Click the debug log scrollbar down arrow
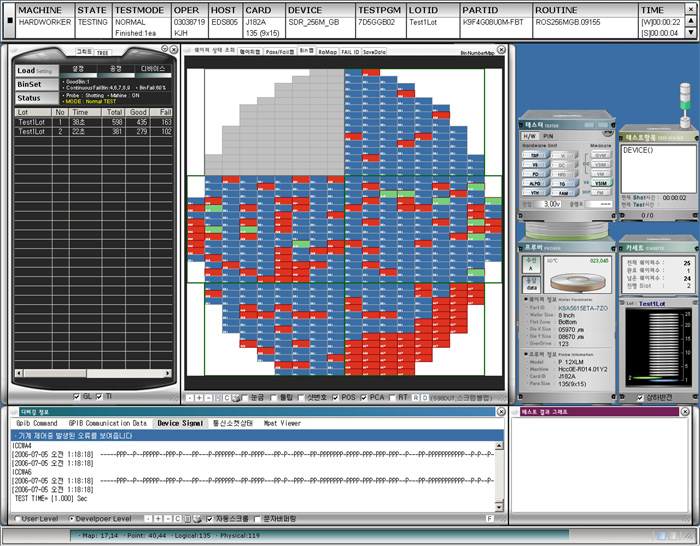700x546 pixels. pyautogui.click(x=499, y=507)
